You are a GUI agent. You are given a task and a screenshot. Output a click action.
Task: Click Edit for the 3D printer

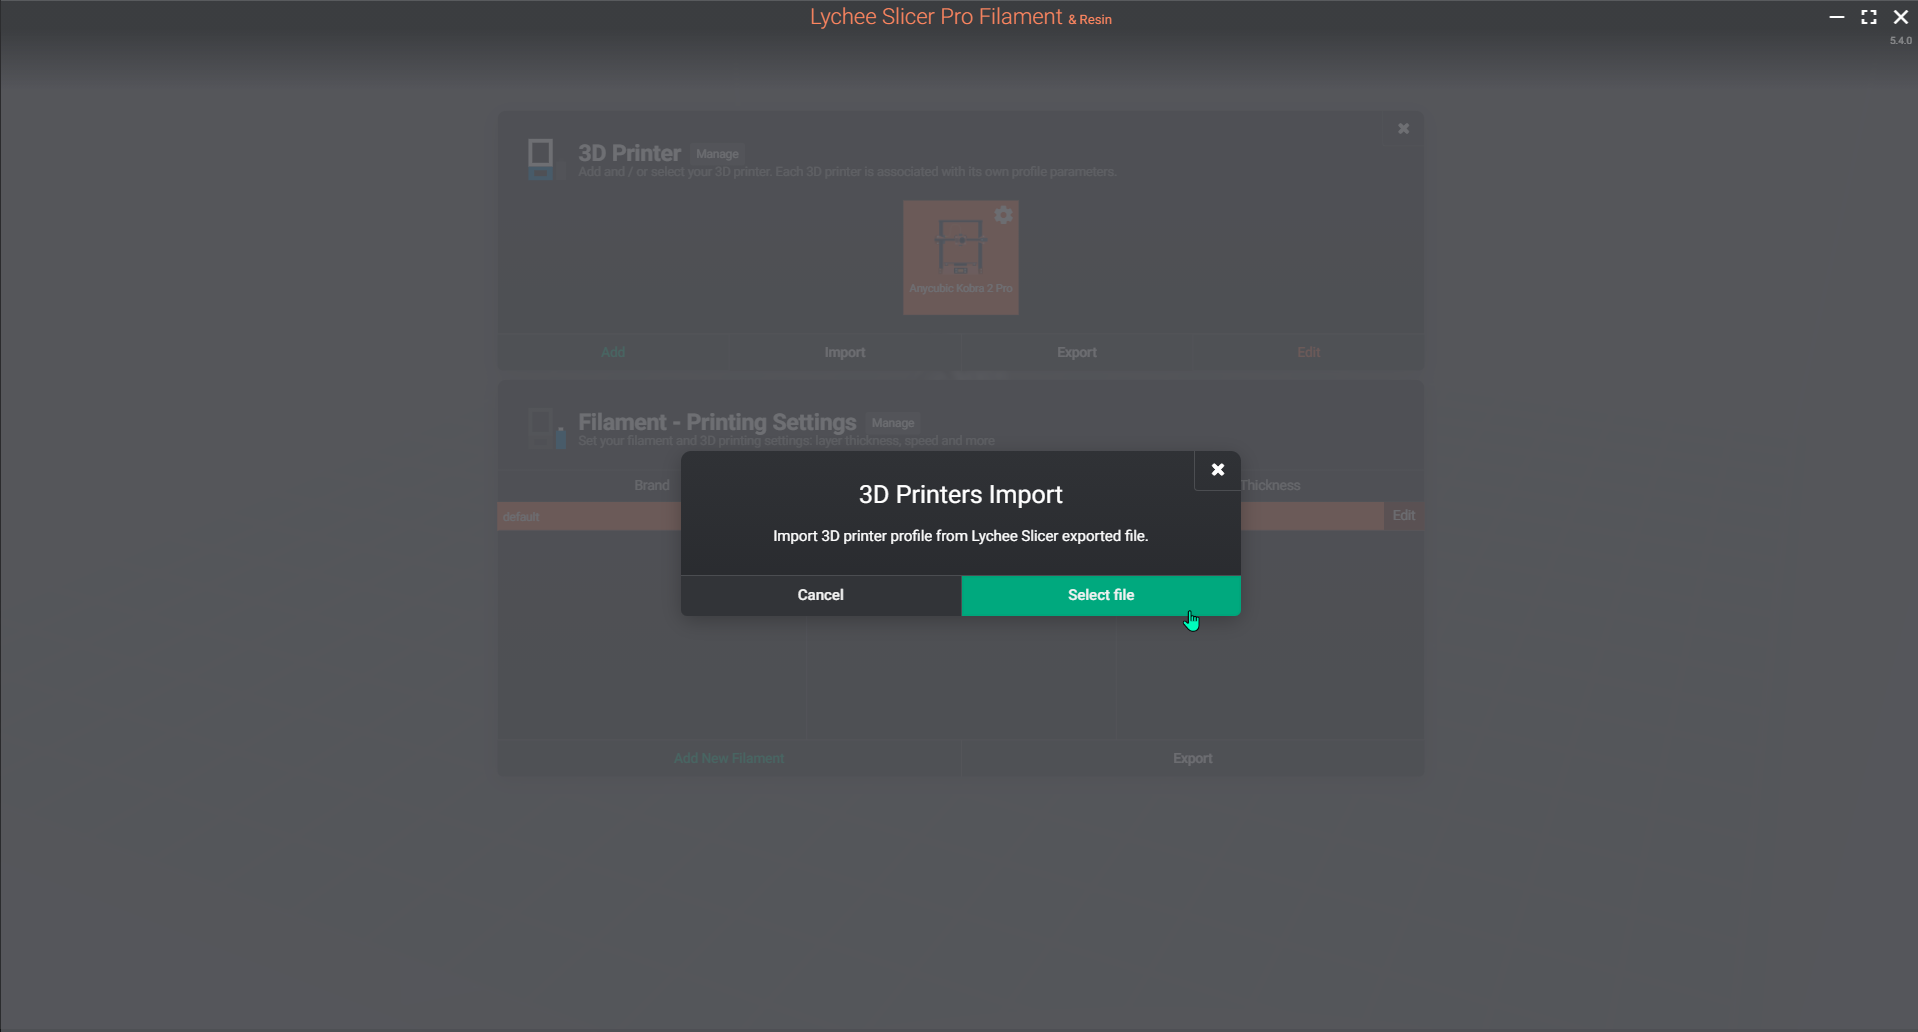(1308, 351)
